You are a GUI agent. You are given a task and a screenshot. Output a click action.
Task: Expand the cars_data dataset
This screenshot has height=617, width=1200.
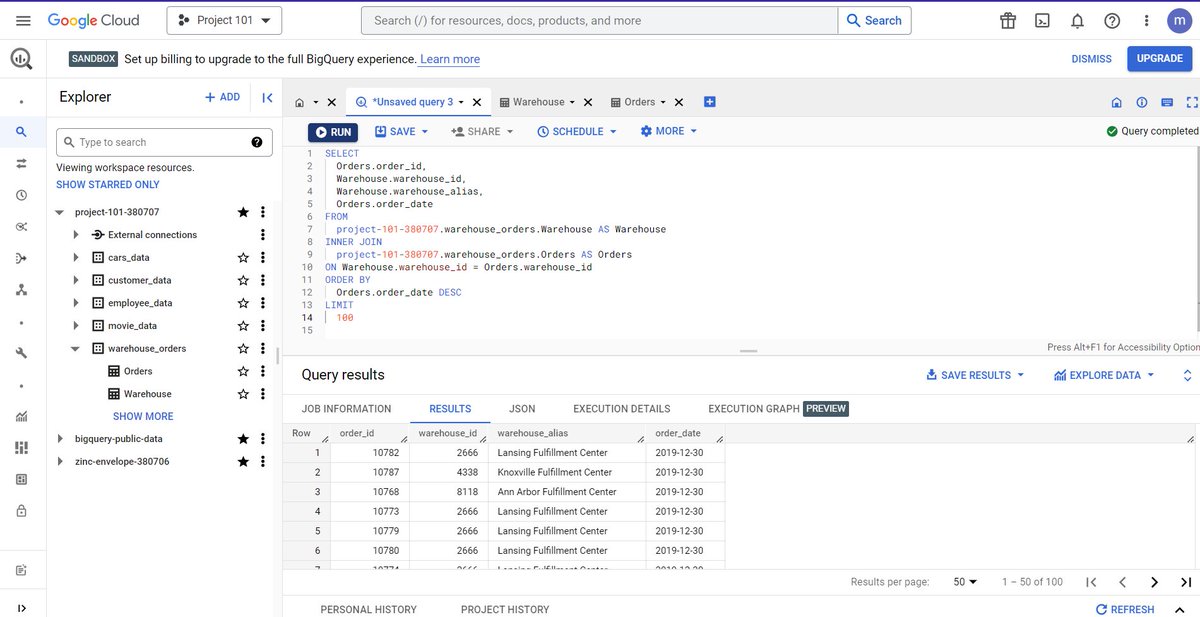pos(76,257)
